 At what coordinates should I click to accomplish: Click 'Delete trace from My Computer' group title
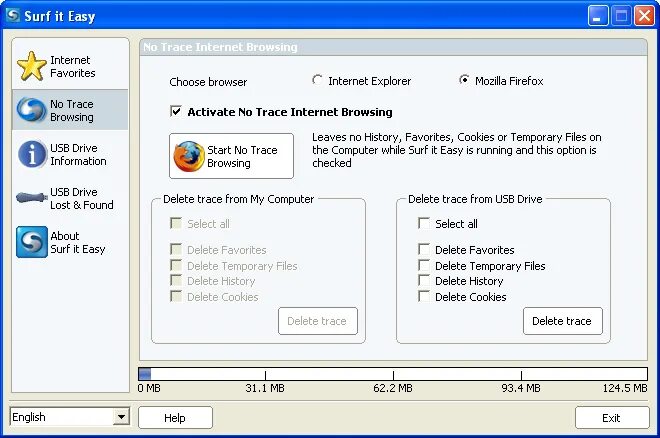238,199
